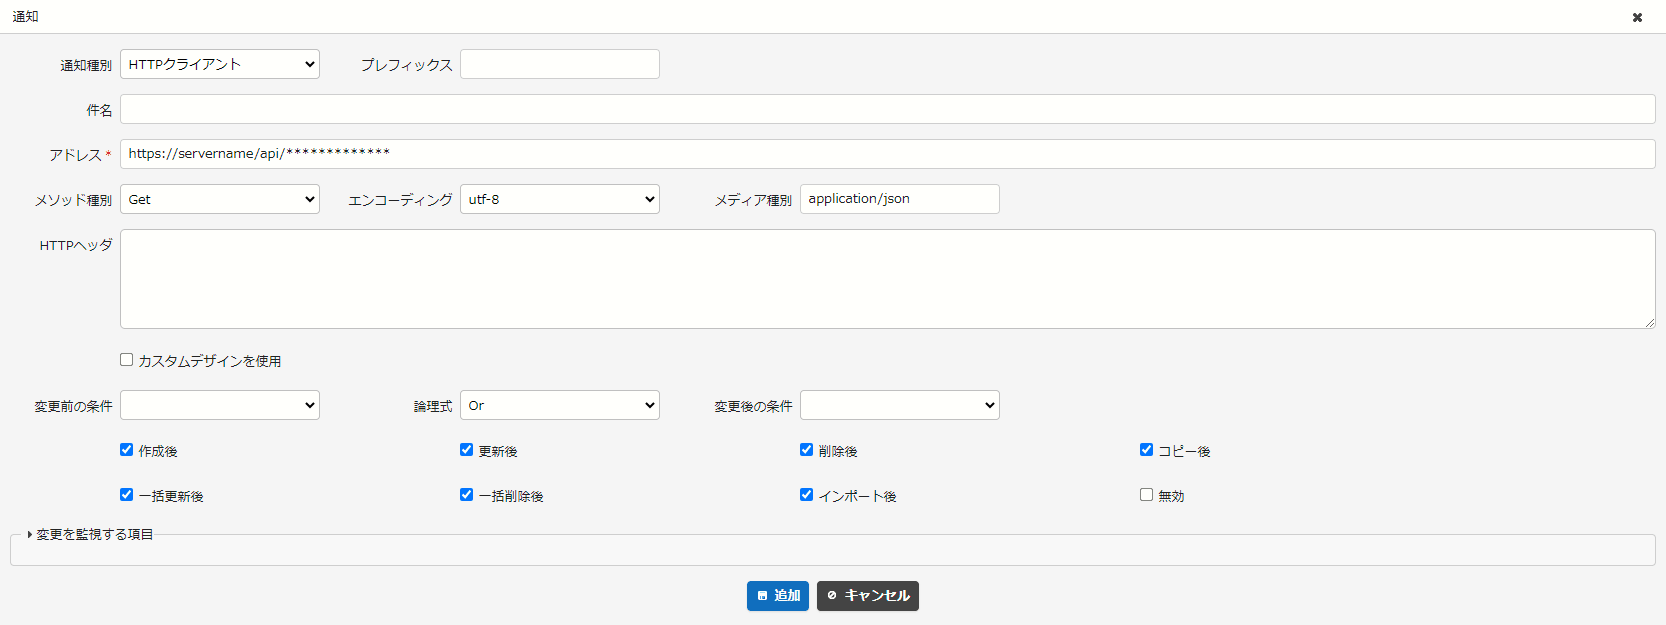The height and width of the screenshot is (625, 1666).
Task: Click the メディア種別 field showing application/json
Action: pos(900,199)
